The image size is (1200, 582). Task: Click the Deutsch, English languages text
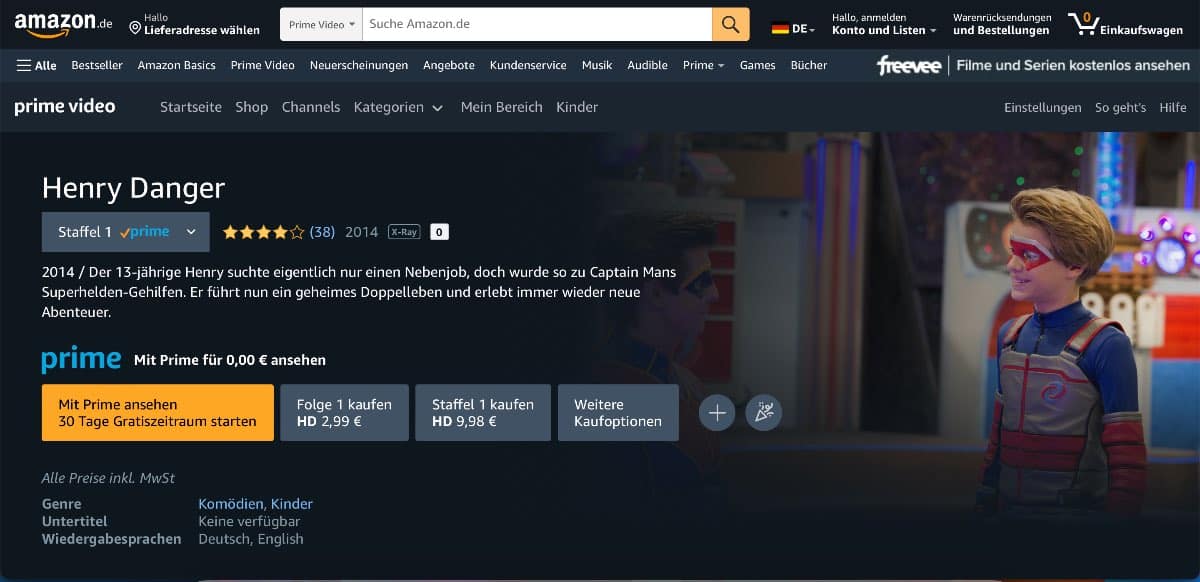tap(251, 539)
